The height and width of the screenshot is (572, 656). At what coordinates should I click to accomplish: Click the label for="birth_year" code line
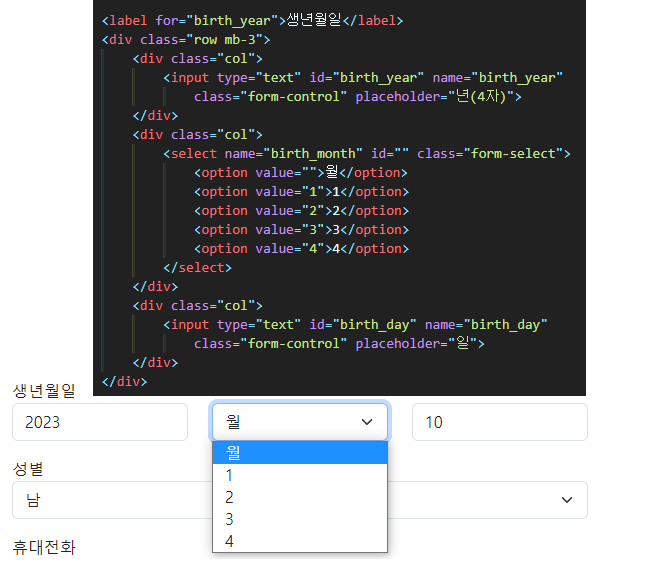pyautogui.click(x=253, y=20)
